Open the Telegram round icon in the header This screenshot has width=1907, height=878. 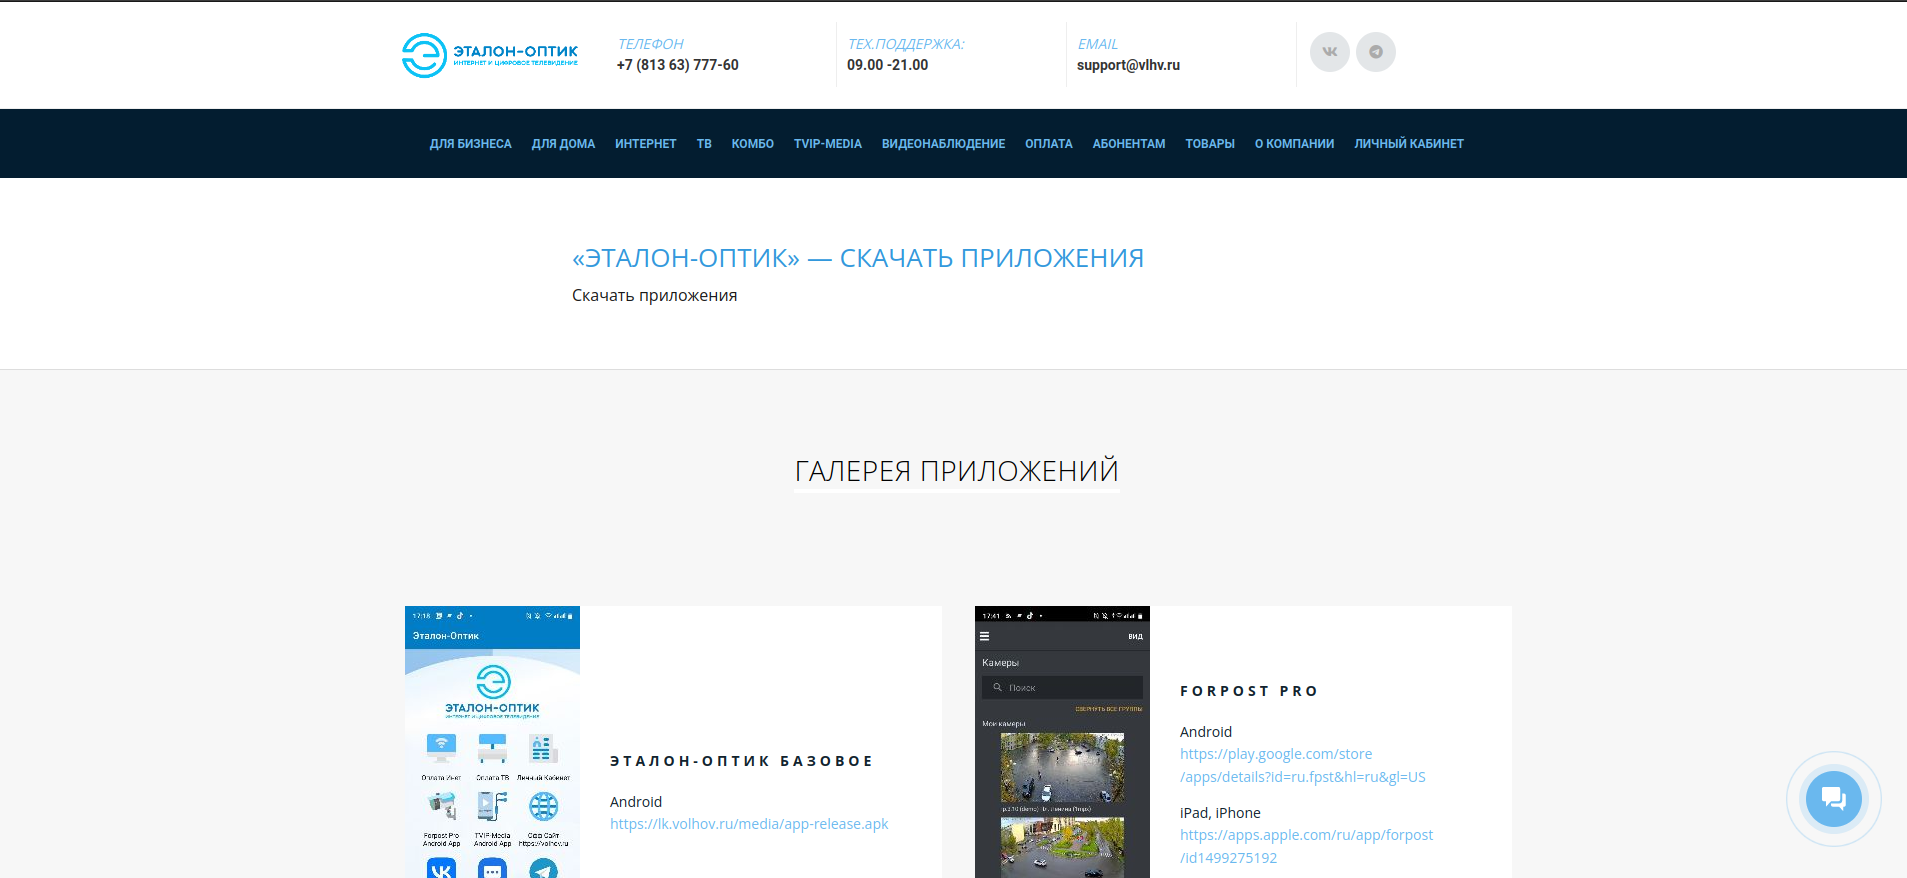(x=1376, y=52)
